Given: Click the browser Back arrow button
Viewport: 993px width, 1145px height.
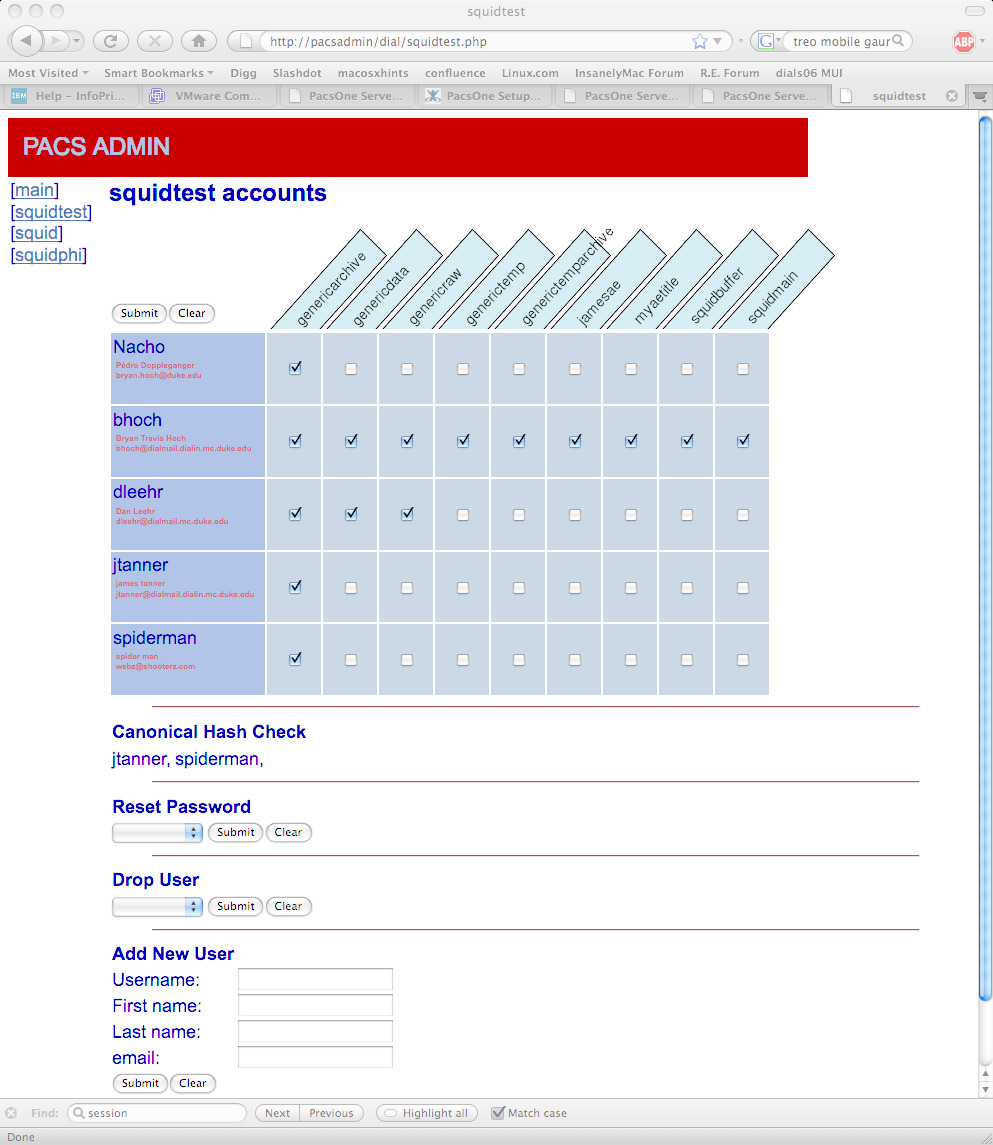Looking at the screenshot, I should [25, 41].
